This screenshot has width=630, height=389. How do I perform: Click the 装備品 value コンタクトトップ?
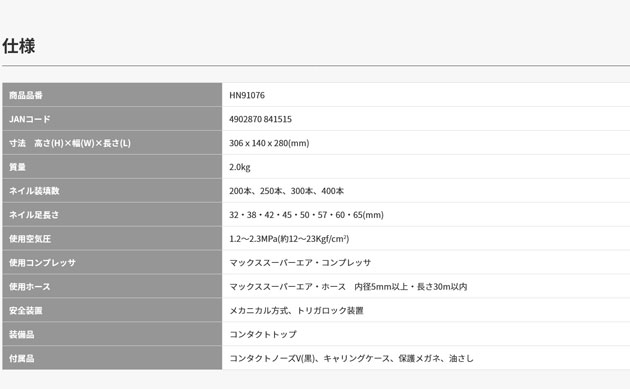click(263, 334)
